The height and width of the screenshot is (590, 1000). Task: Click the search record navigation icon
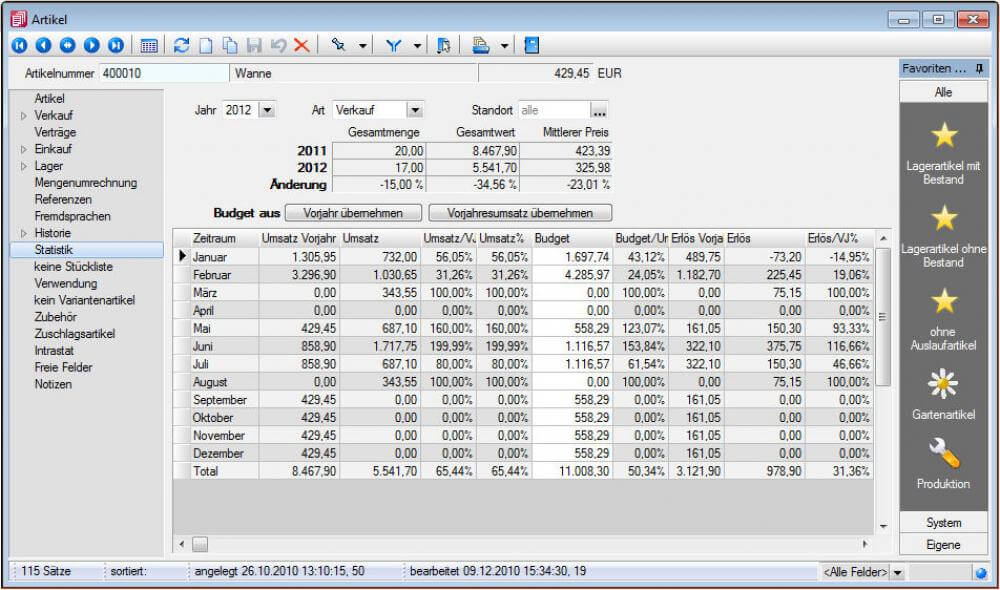(x=68, y=45)
